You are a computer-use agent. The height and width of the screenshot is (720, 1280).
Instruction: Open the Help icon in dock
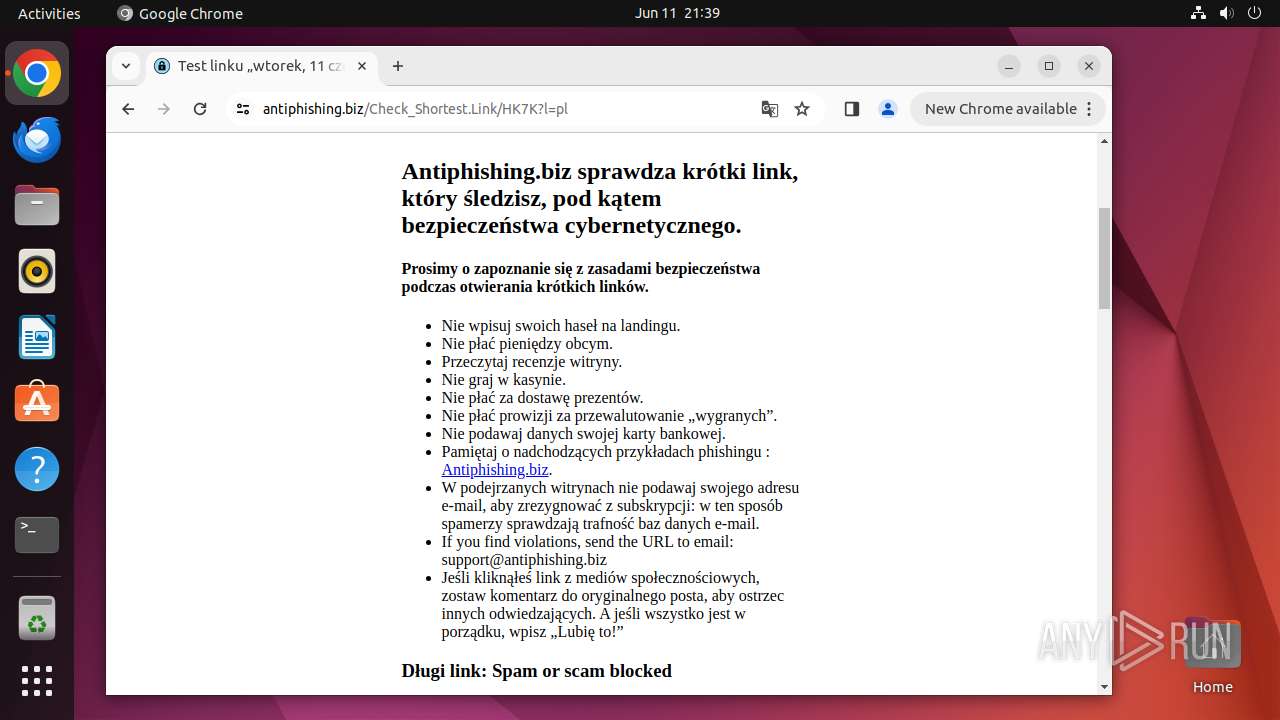point(37,469)
